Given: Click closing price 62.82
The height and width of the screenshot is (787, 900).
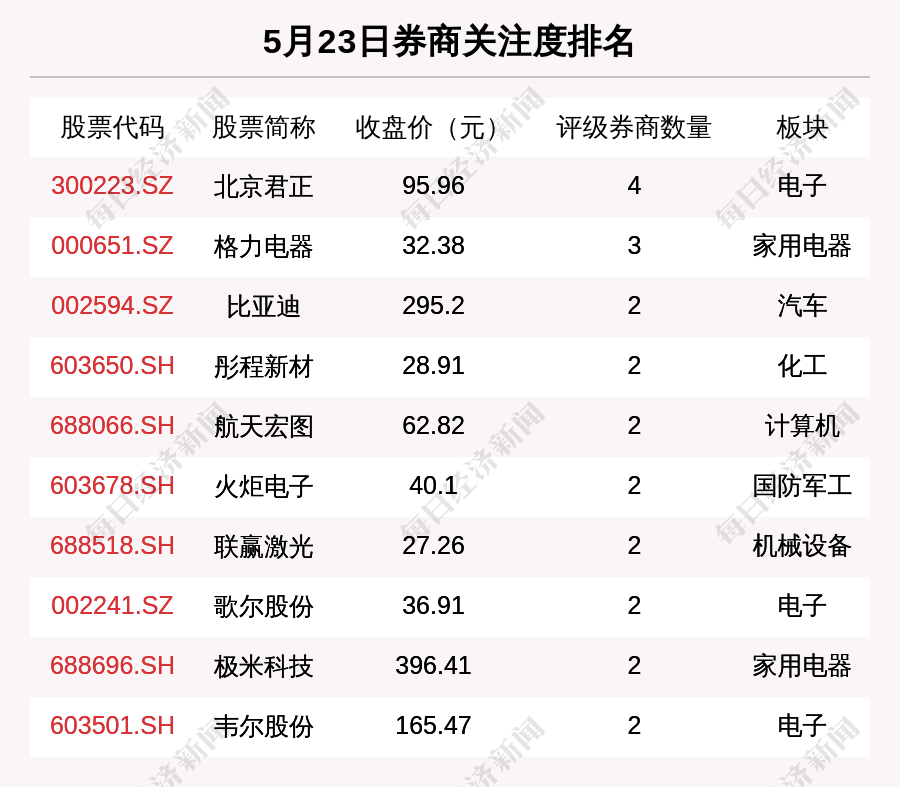Looking at the screenshot, I should [433, 426].
